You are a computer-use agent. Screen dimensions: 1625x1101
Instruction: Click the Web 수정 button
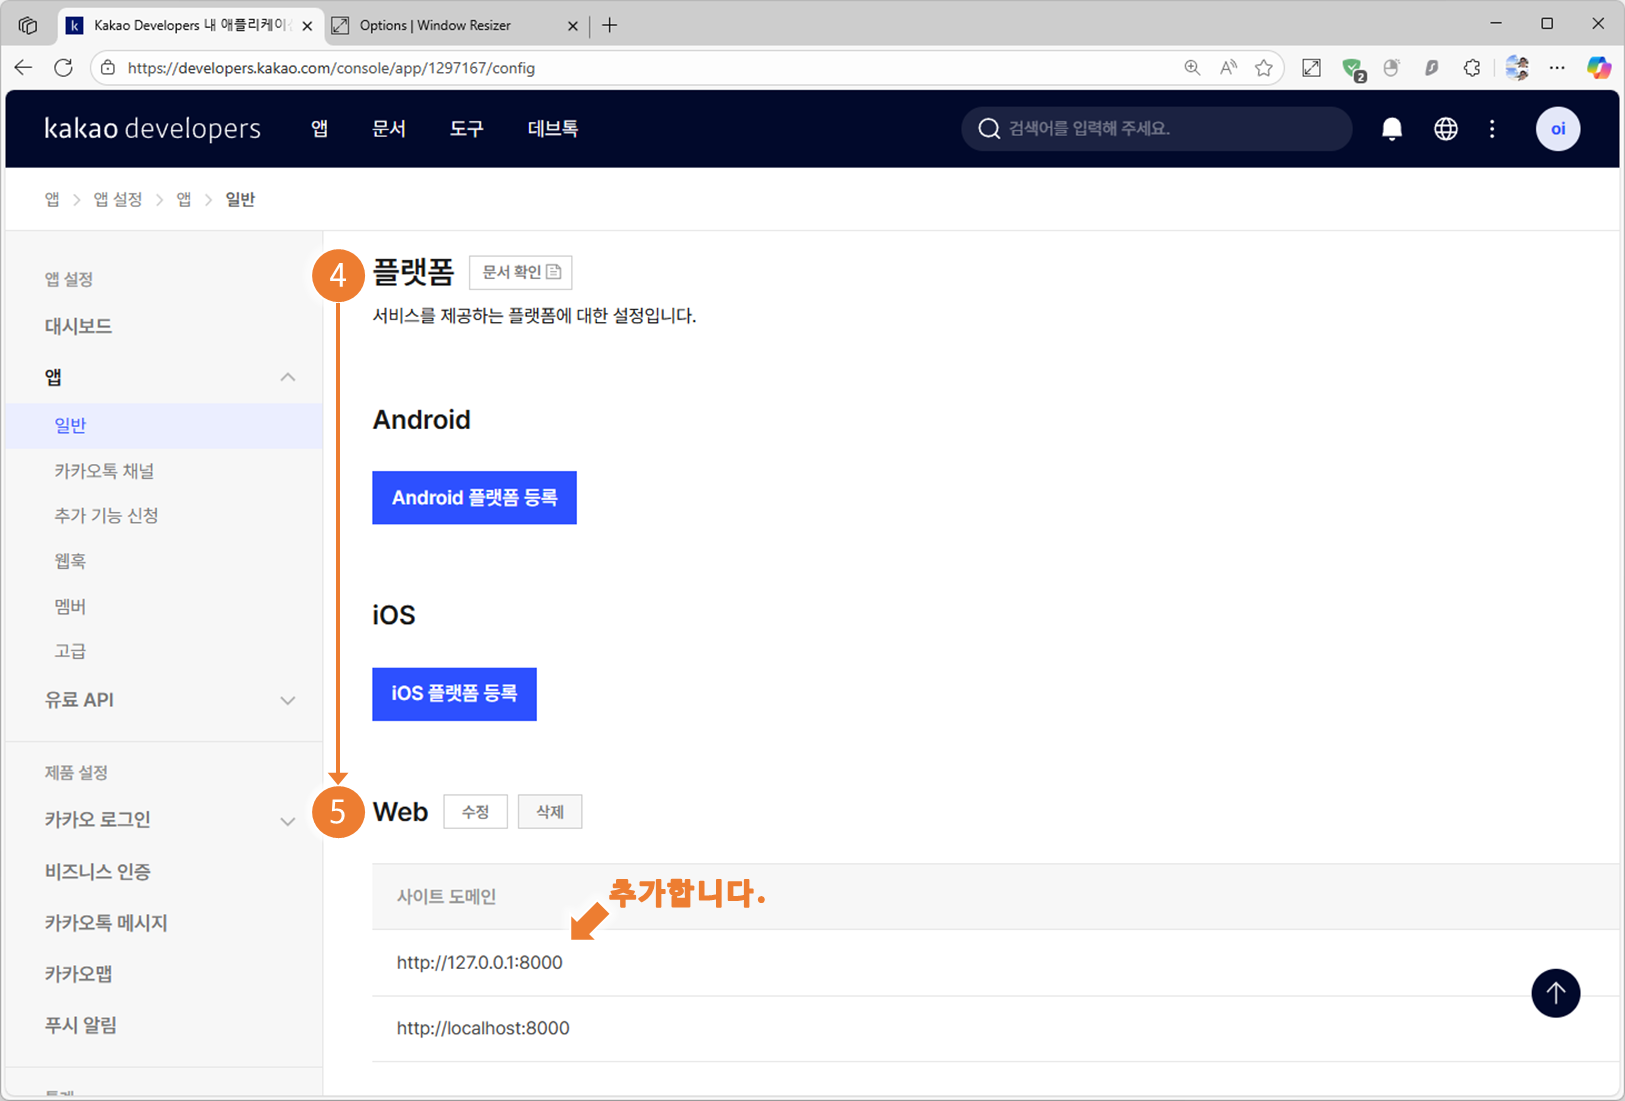[x=475, y=812]
